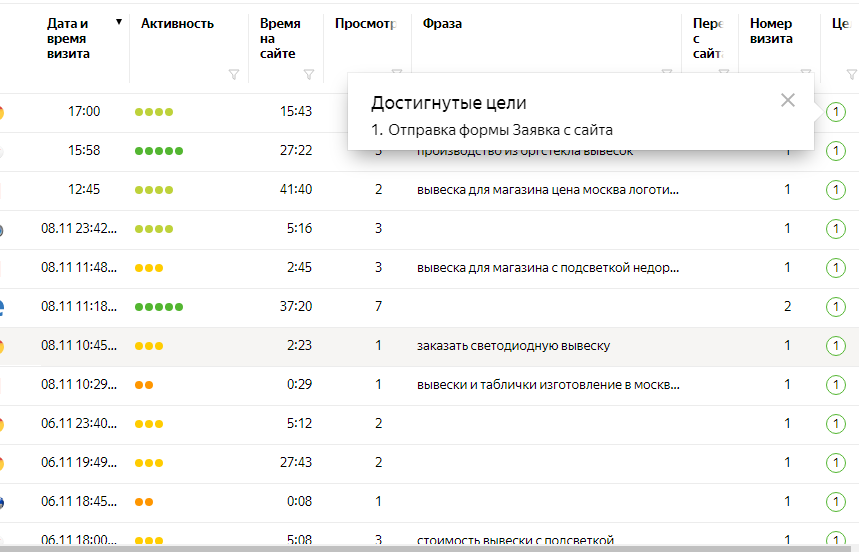Open the Время на сайте column filter
859x552 pixels.
point(309,74)
